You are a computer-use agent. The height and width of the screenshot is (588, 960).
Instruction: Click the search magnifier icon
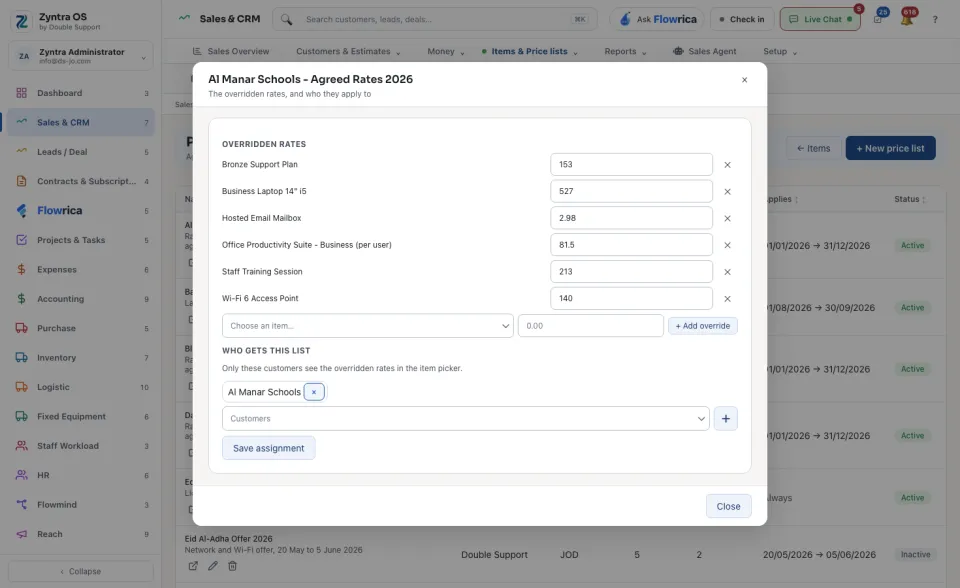[x=287, y=19]
